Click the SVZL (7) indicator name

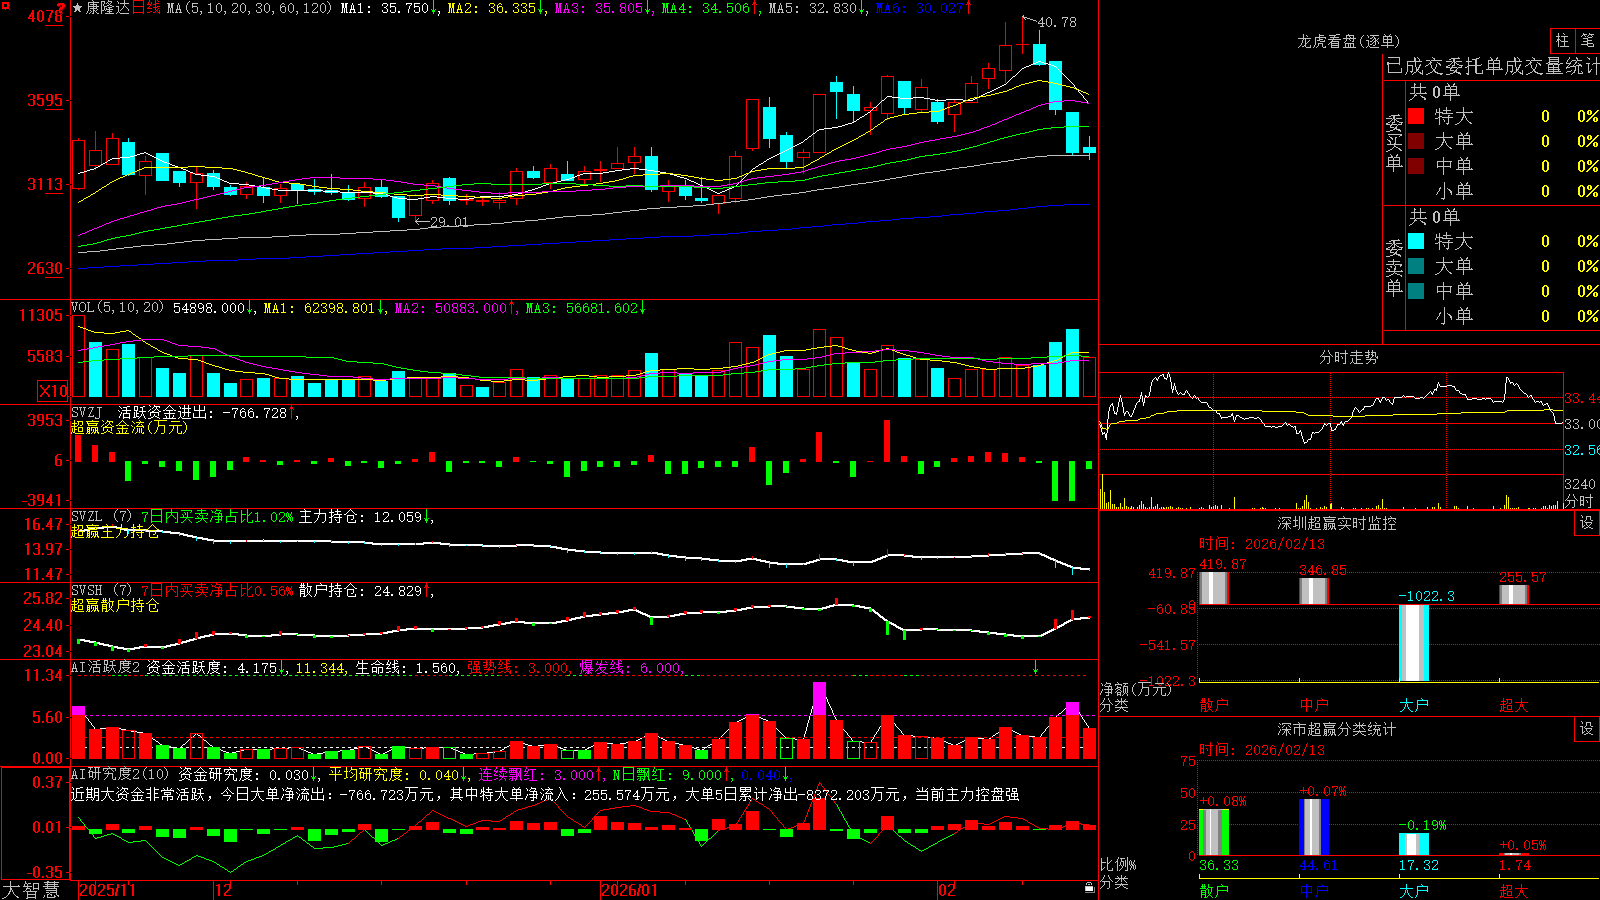coord(101,517)
